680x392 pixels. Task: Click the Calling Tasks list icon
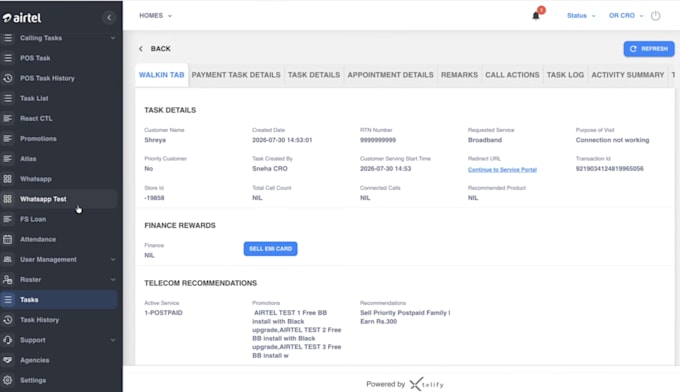pos(8,38)
